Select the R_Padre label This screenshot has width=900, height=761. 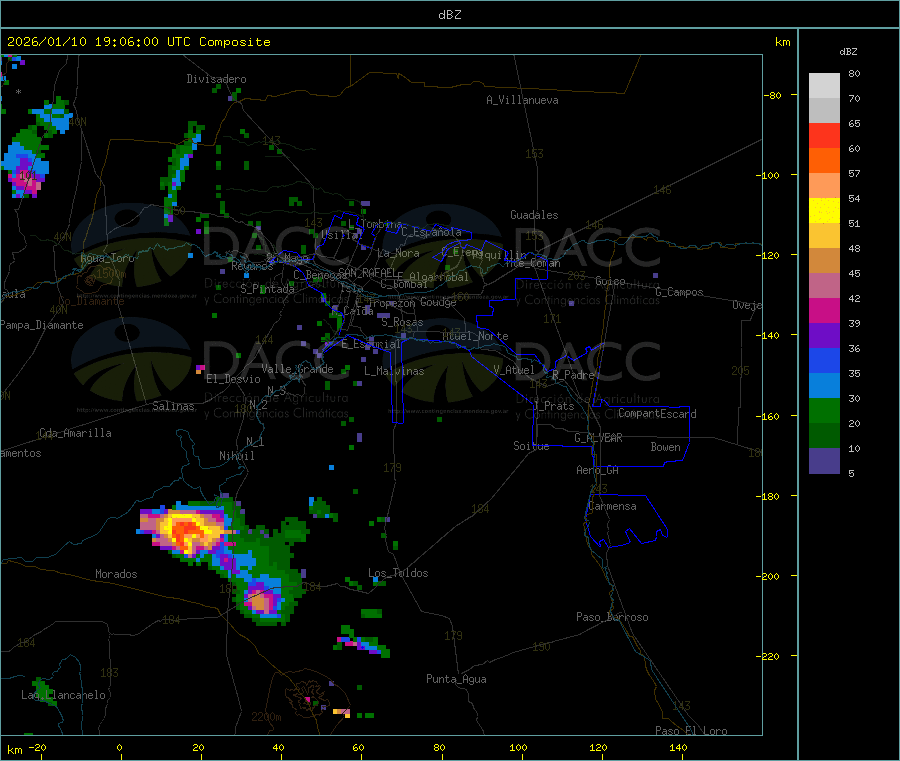click(574, 375)
